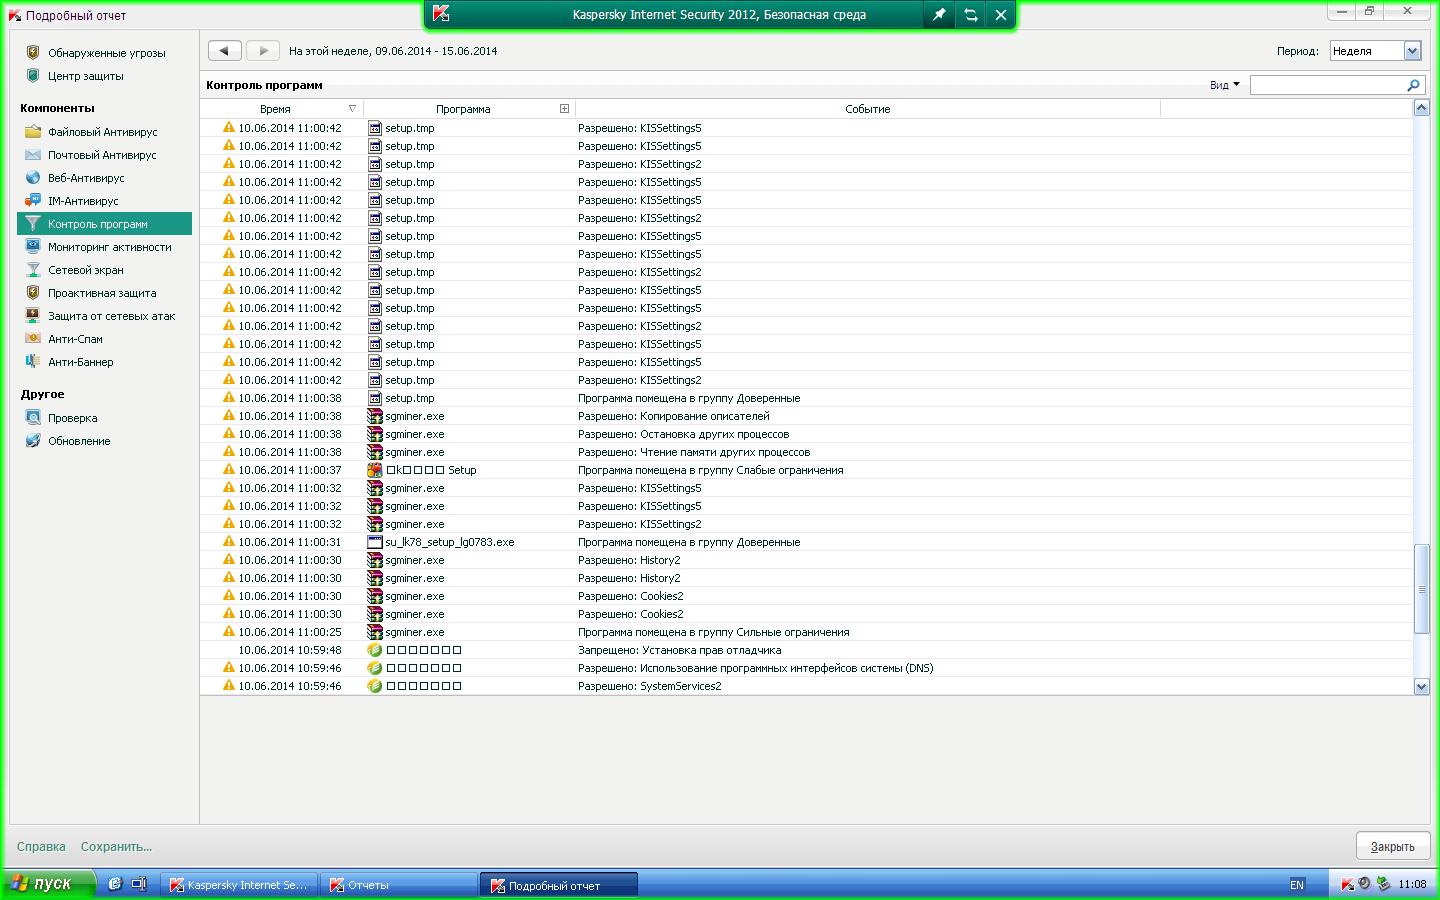The image size is (1440, 900).
Task: Select Обнаруженные угрозы in sidebar
Action: (106, 53)
